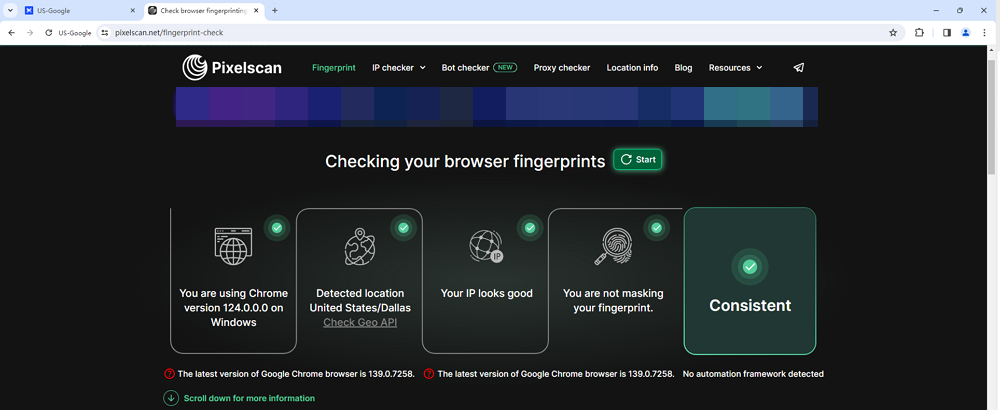Click the large checkmark in Consistent card

(750, 267)
